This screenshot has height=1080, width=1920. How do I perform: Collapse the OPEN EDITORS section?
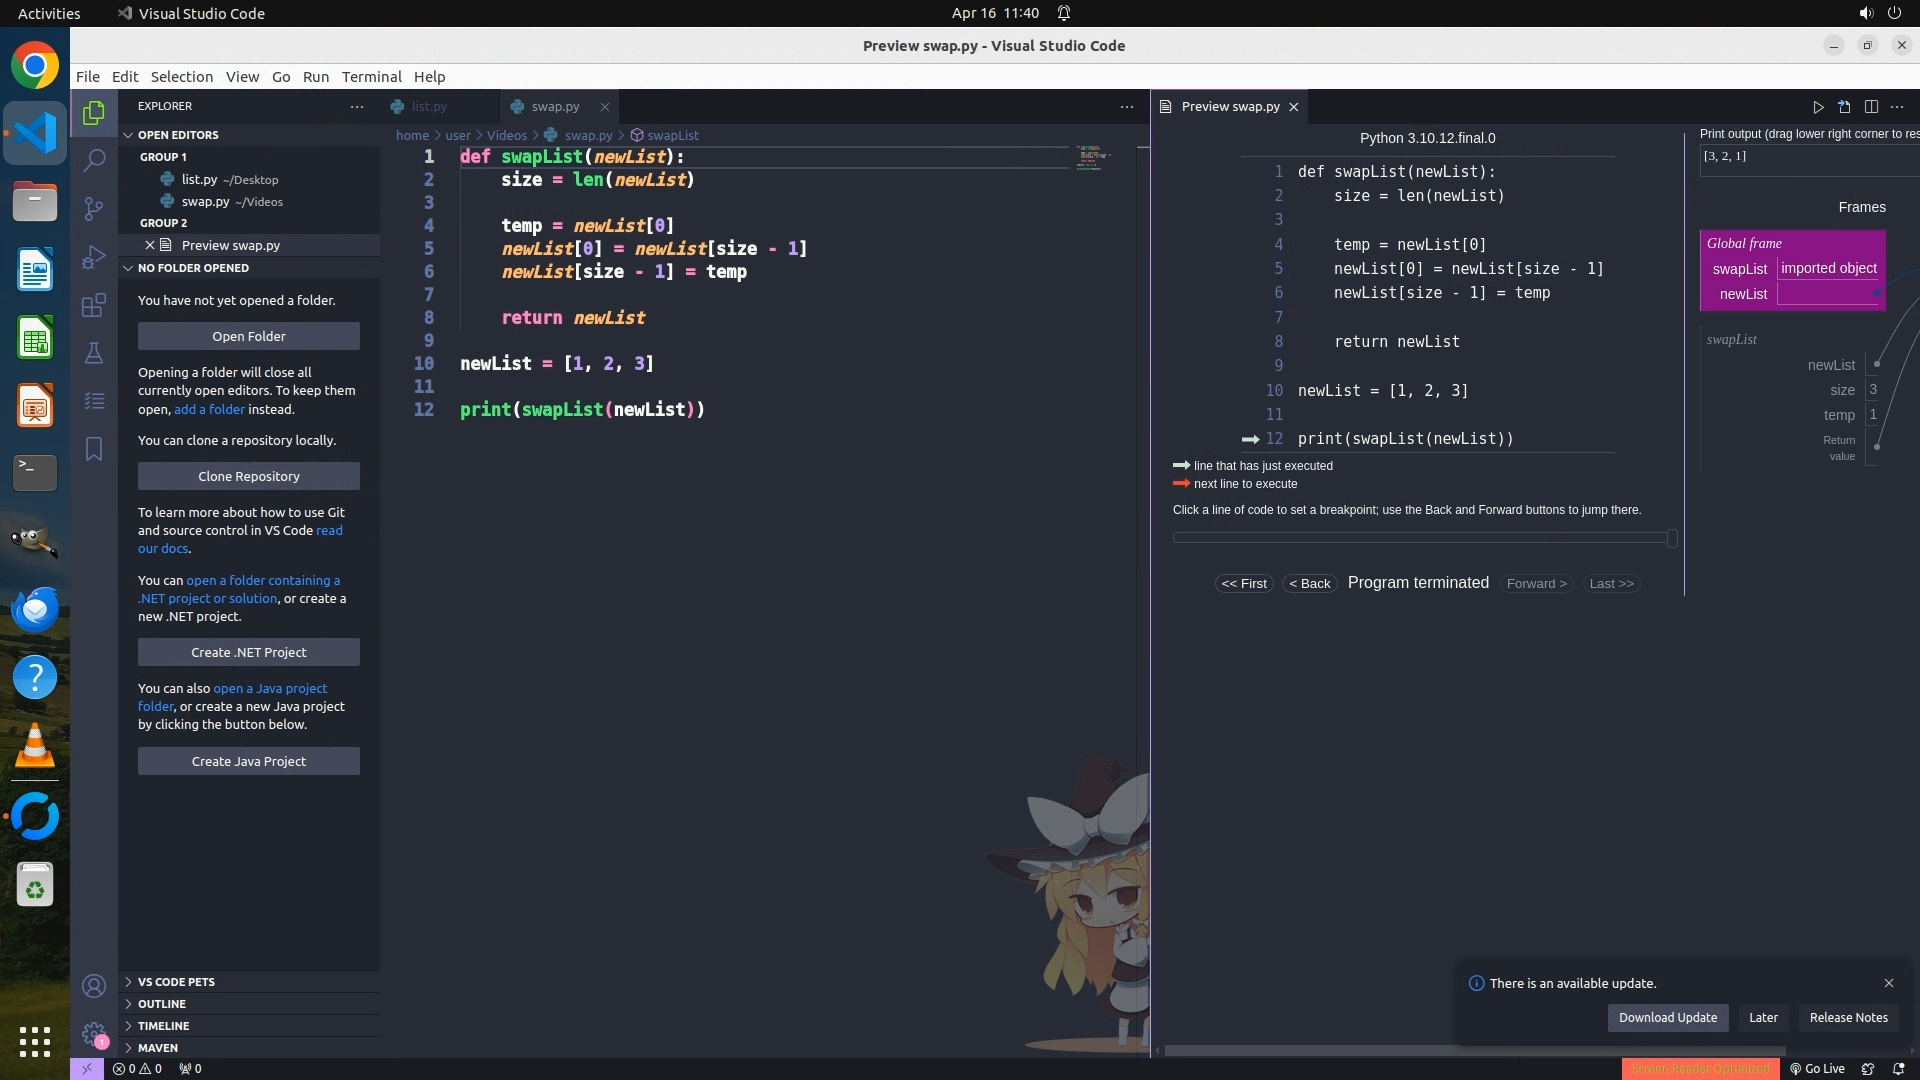coord(178,135)
